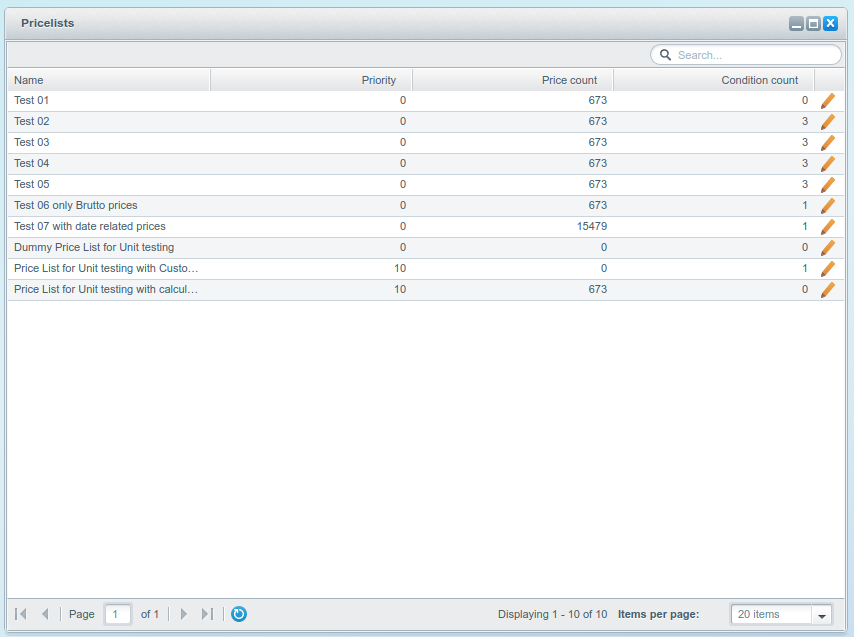Go to the first page arrow

pyautogui.click(x=21, y=614)
